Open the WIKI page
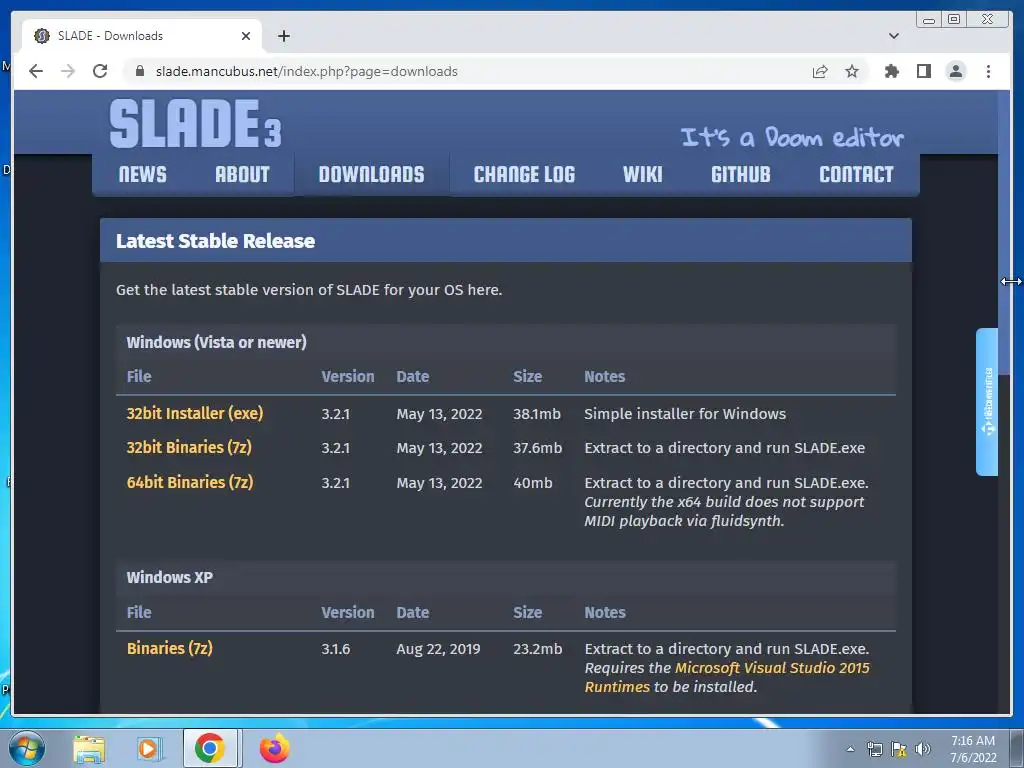This screenshot has height=768, width=1024. (x=643, y=174)
